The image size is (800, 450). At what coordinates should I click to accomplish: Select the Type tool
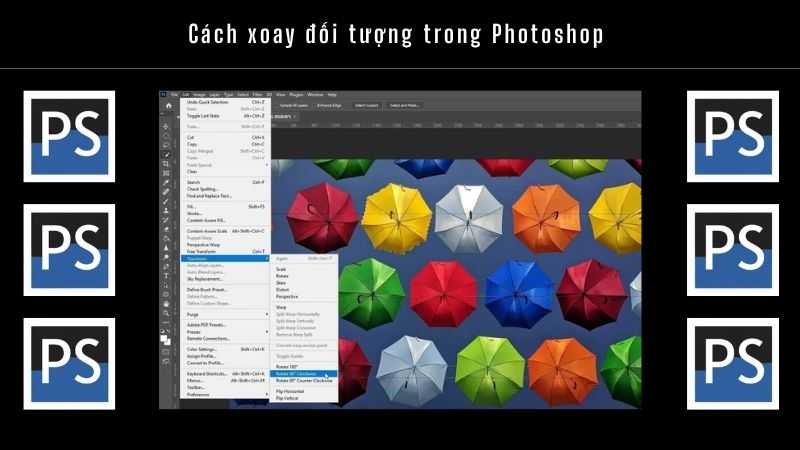tap(166, 276)
